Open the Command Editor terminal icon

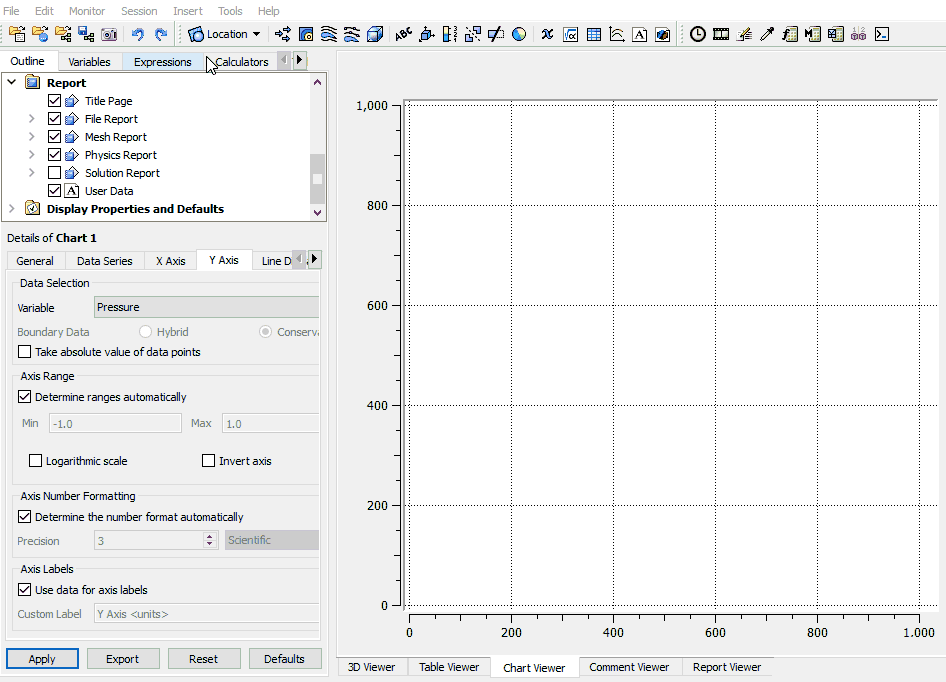point(882,34)
